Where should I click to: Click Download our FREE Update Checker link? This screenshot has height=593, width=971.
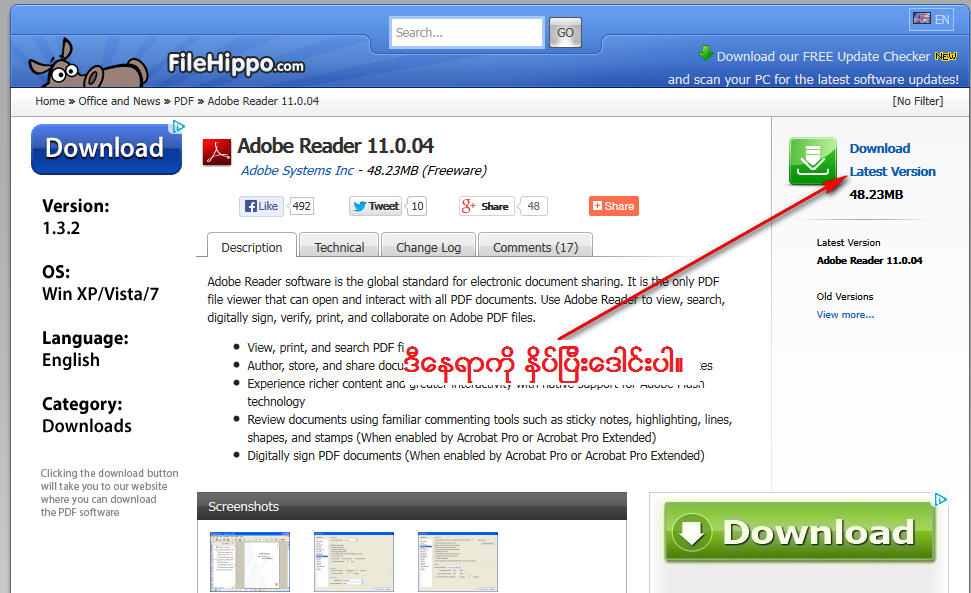click(823, 56)
